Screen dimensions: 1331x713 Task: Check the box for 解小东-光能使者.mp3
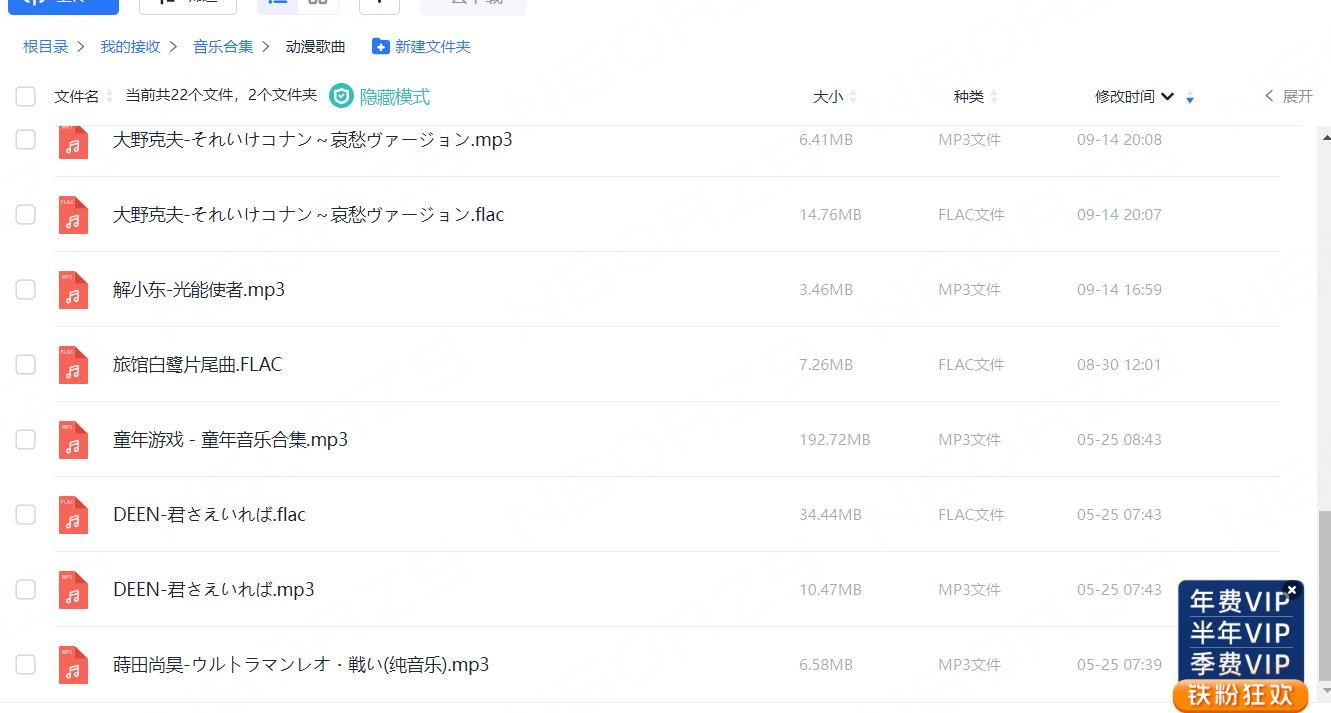pyautogui.click(x=26, y=290)
